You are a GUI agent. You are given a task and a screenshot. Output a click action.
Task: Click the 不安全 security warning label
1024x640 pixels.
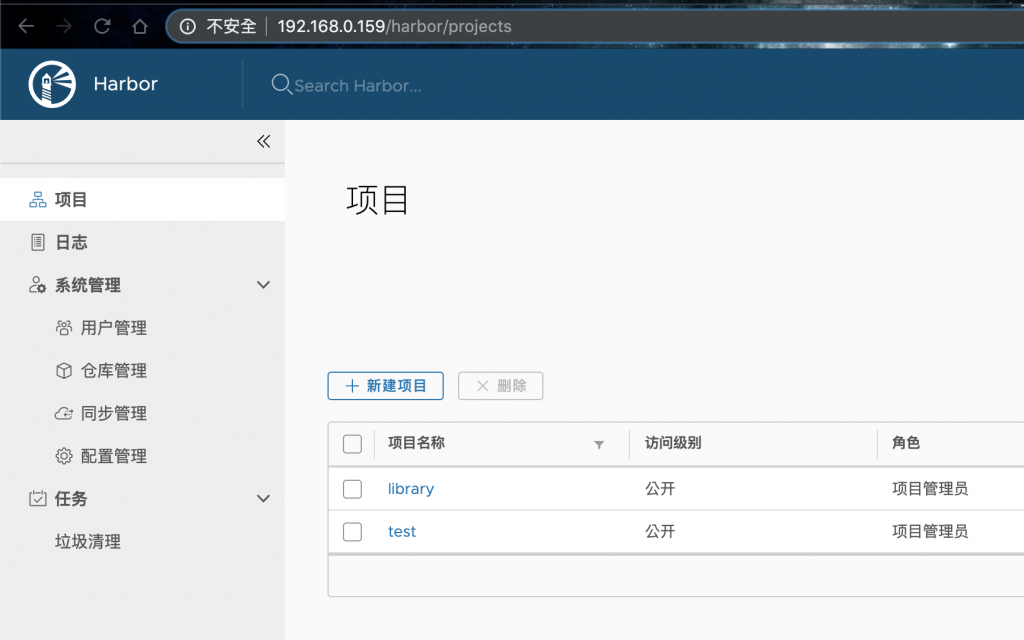point(231,26)
